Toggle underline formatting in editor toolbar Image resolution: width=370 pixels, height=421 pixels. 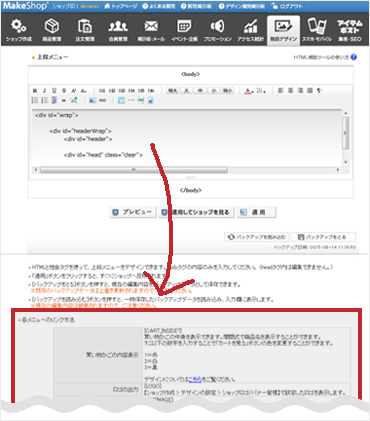pyautogui.click(x=54, y=91)
